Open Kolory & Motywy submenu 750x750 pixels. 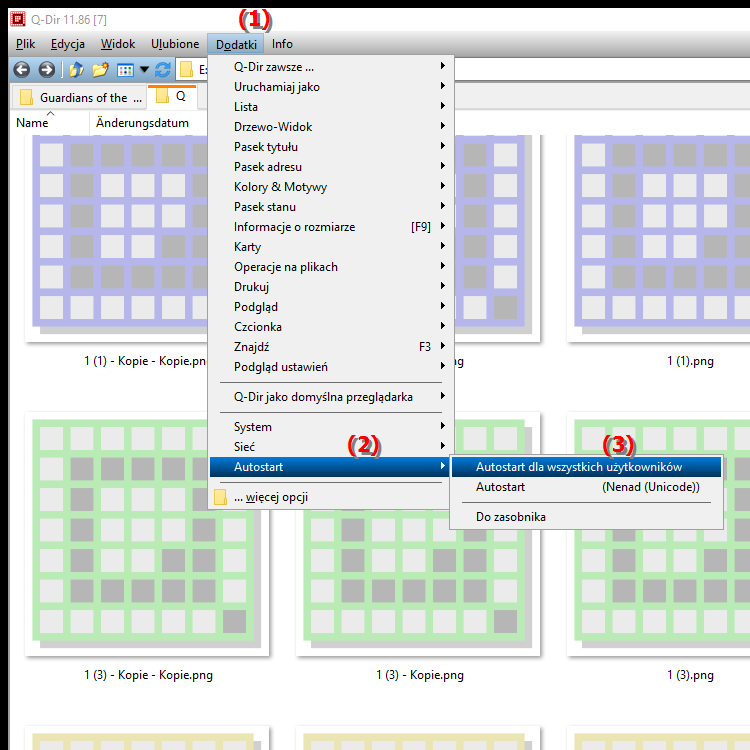(331, 187)
